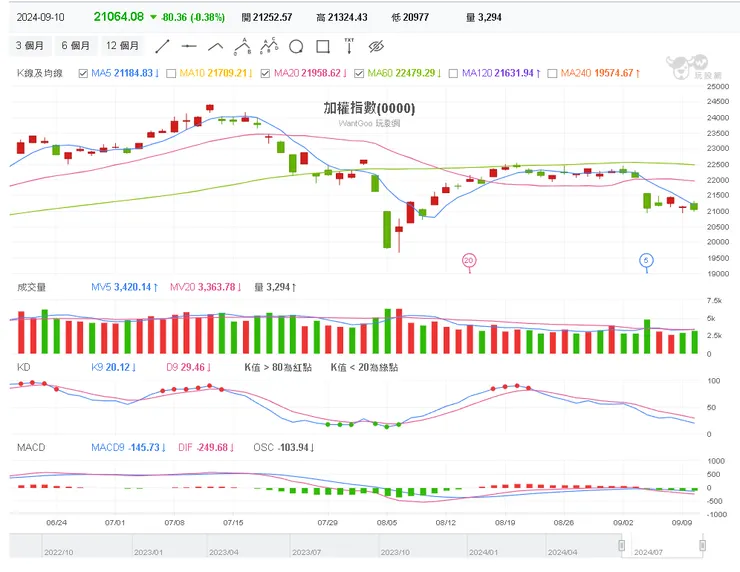The image size is (740, 572).
Task: Click the pink 20 event marker on chart
Action: [469, 261]
